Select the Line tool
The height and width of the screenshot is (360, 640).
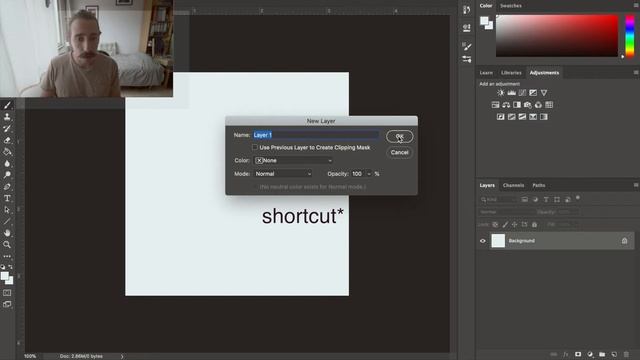tap(7, 221)
